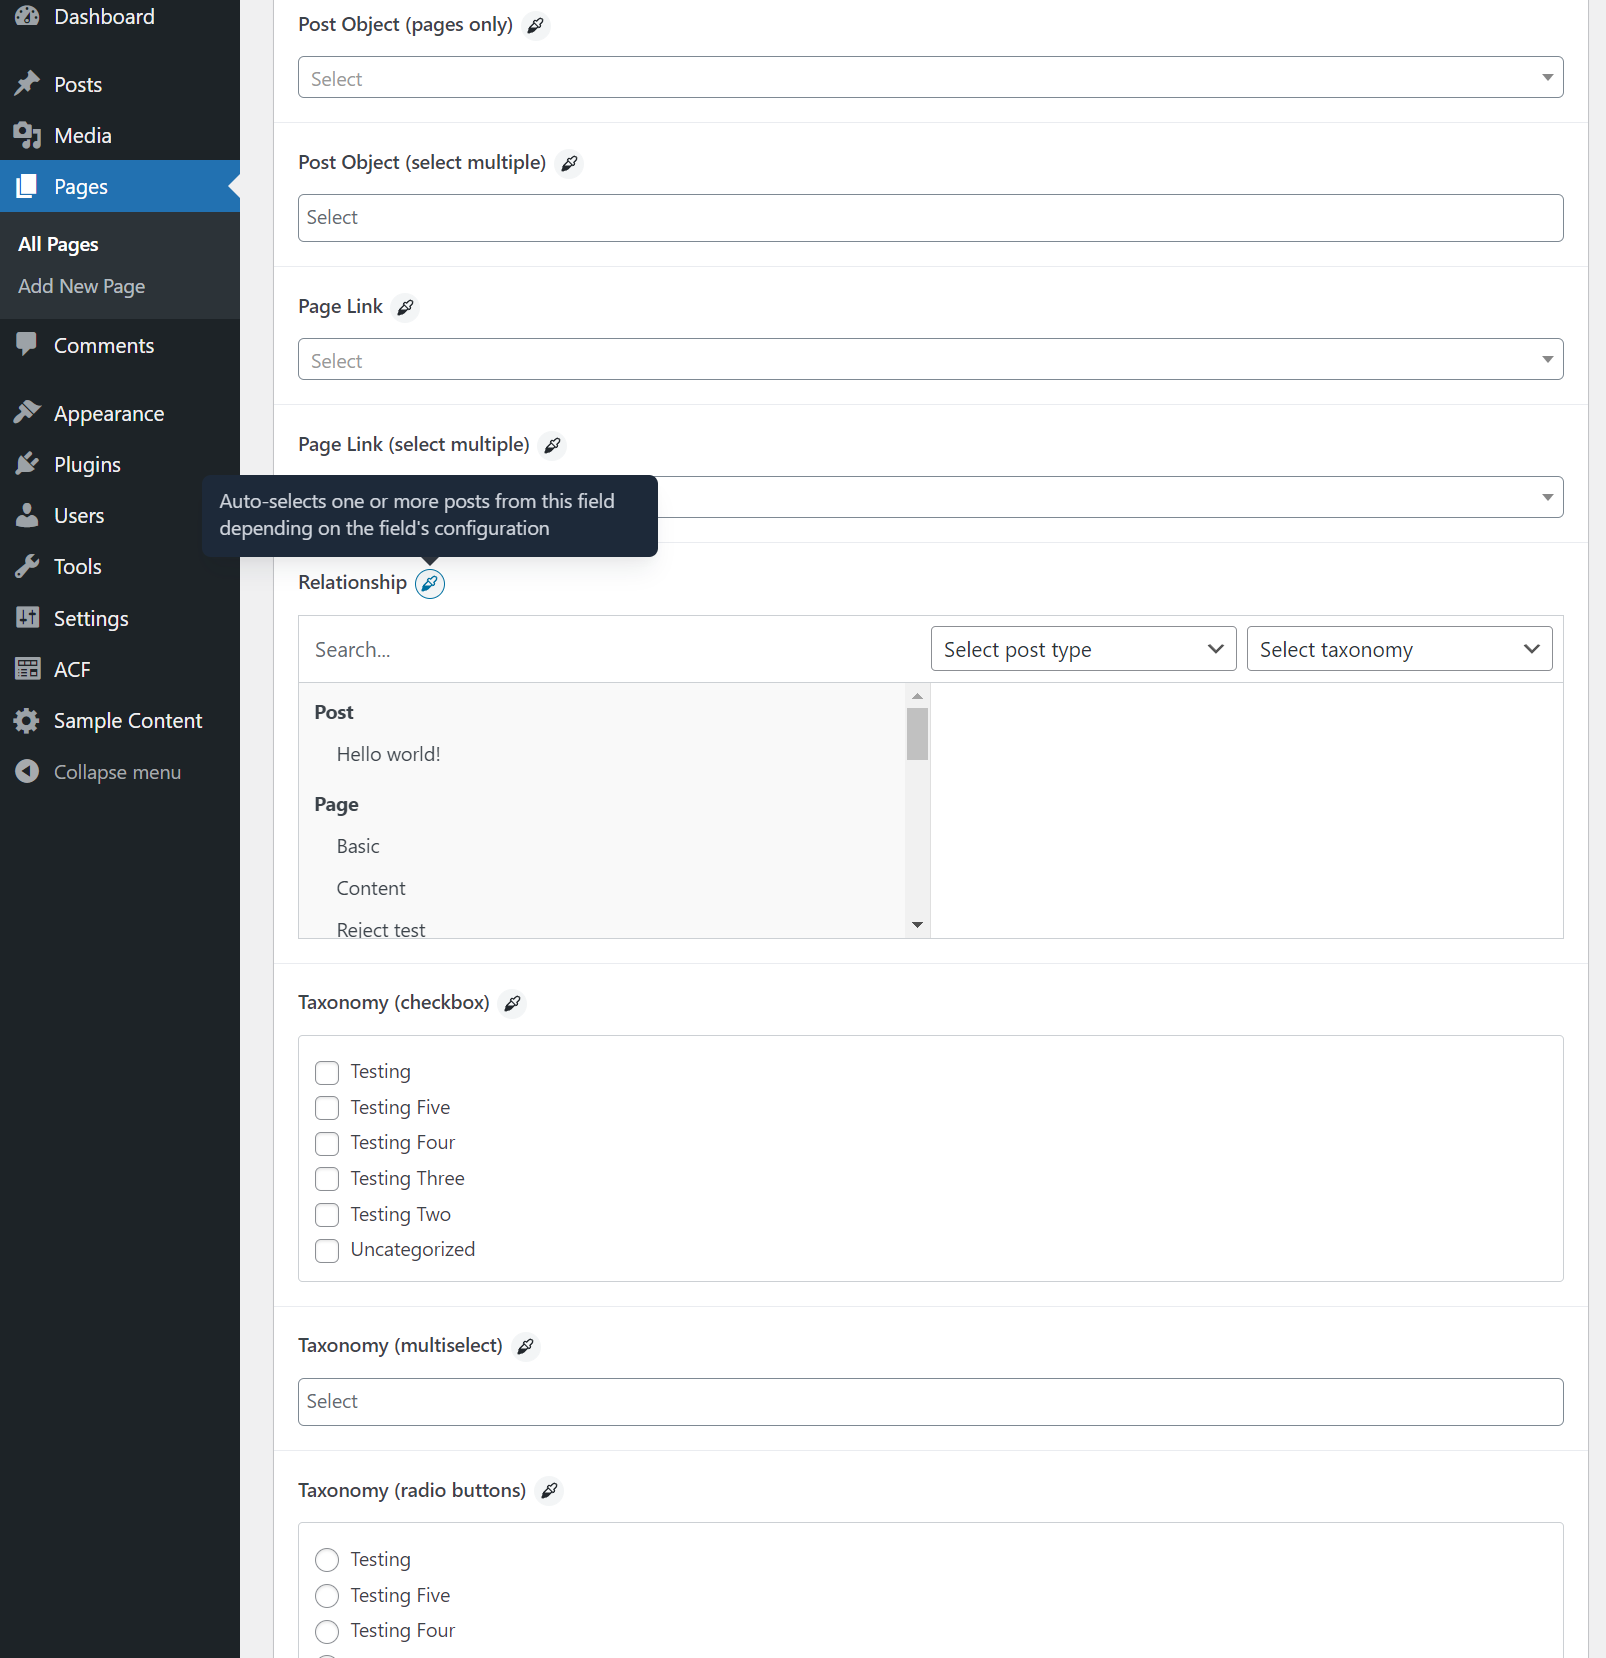The height and width of the screenshot is (1658, 1606).
Task: Click rocket icon beside Taxonomy (radio buttons)
Action: [x=549, y=1491]
